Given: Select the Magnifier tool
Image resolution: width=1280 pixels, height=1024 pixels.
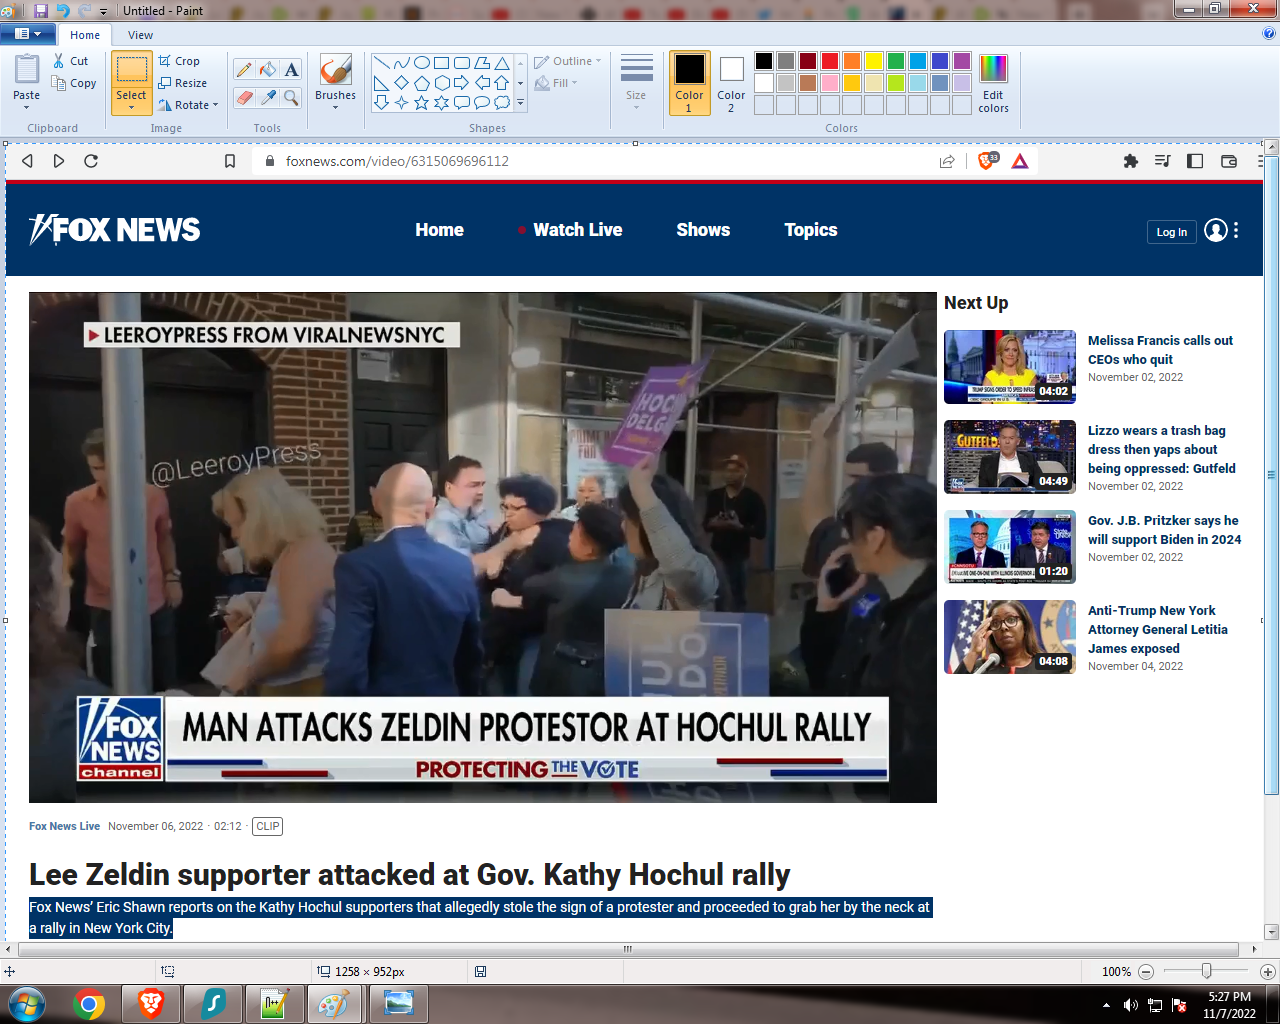Looking at the screenshot, I should [291, 97].
